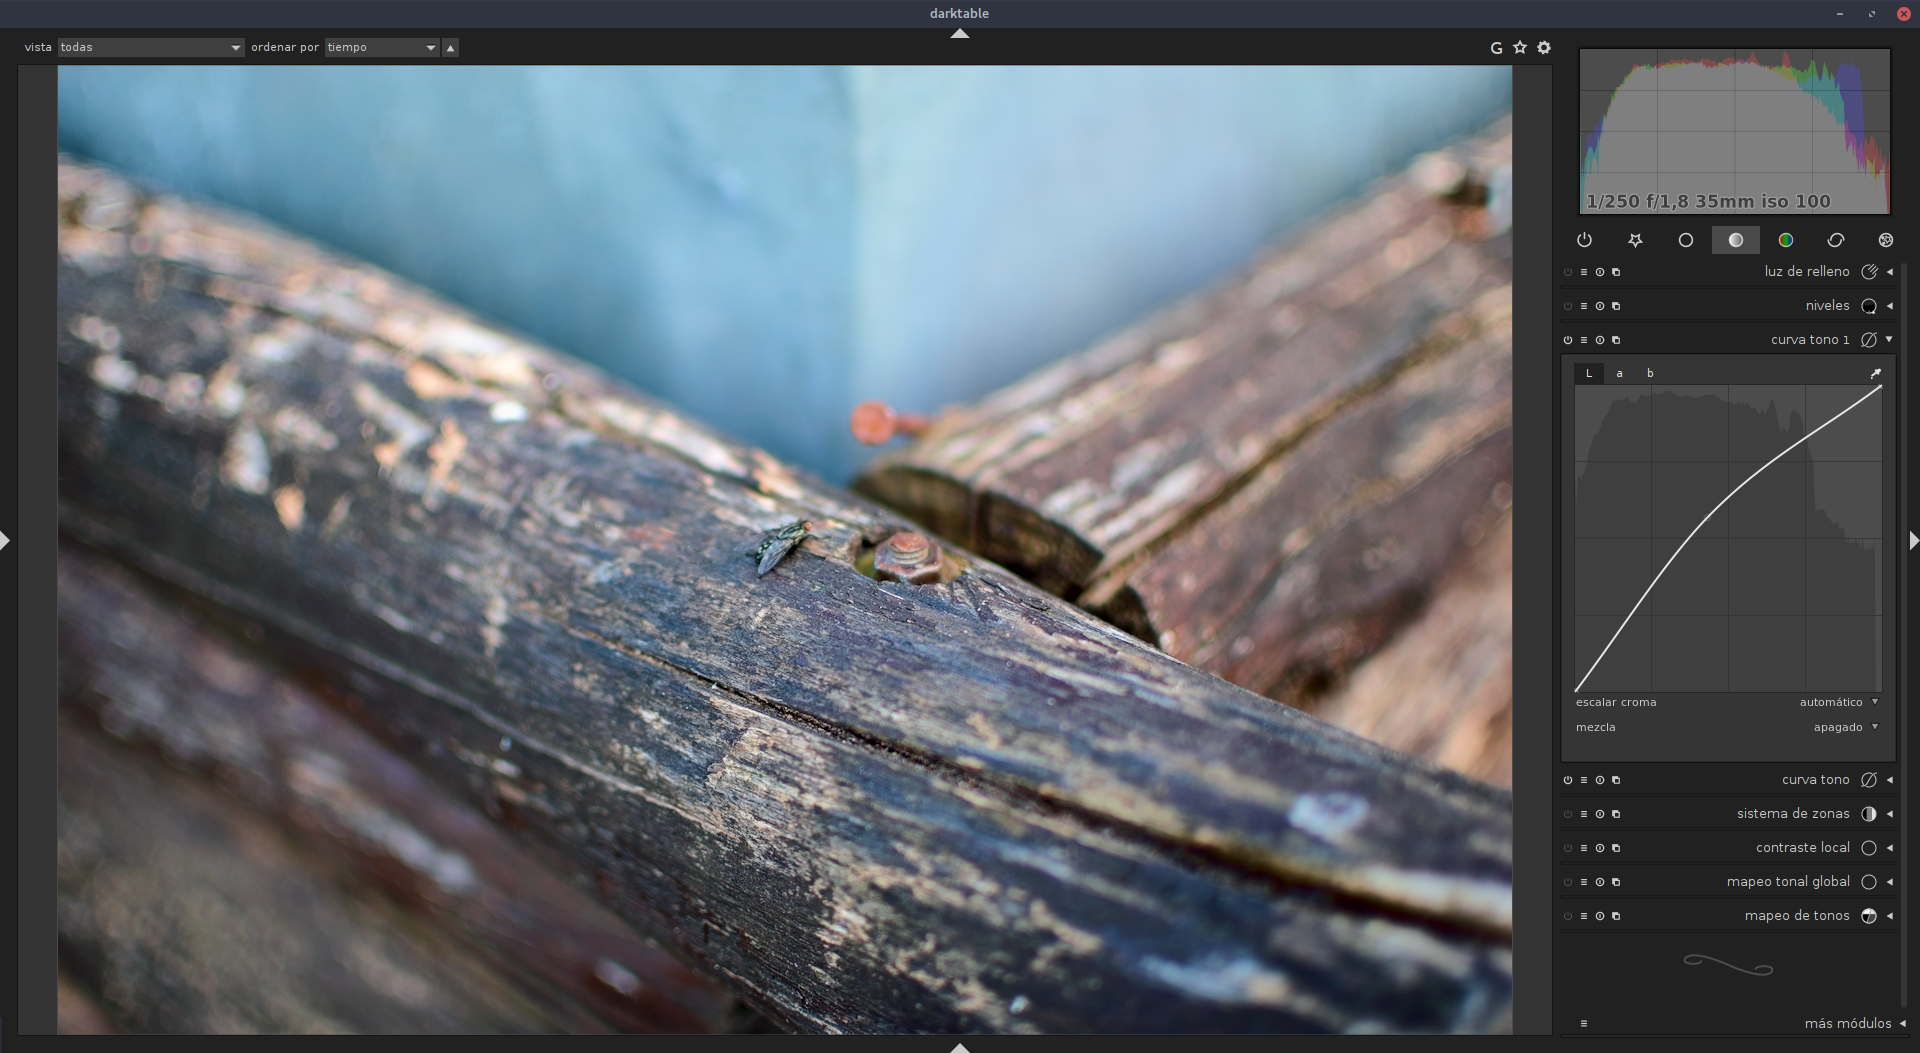
Task: Open the ordenar por 'tiempo' dropdown
Action: click(382, 47)
